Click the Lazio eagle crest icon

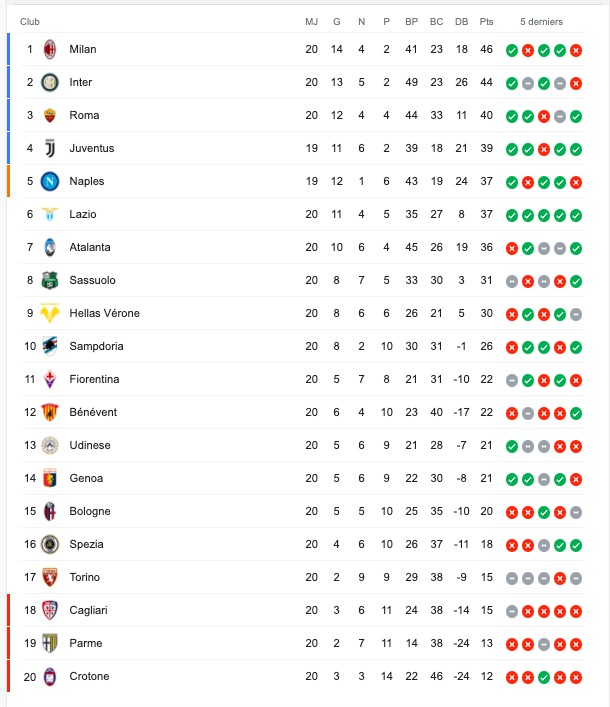click(x=50, y=214)
